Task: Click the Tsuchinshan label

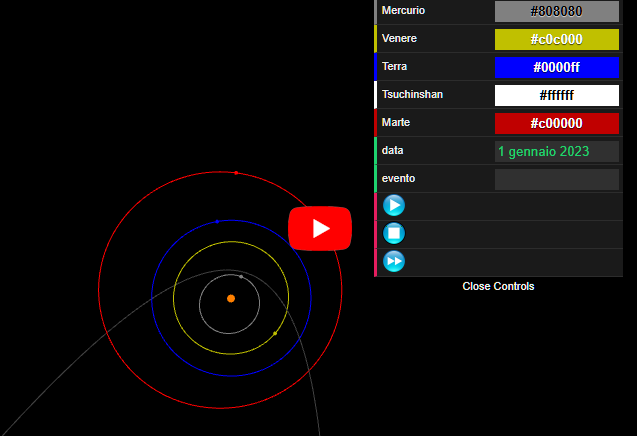Action: [x=412, y=94]
